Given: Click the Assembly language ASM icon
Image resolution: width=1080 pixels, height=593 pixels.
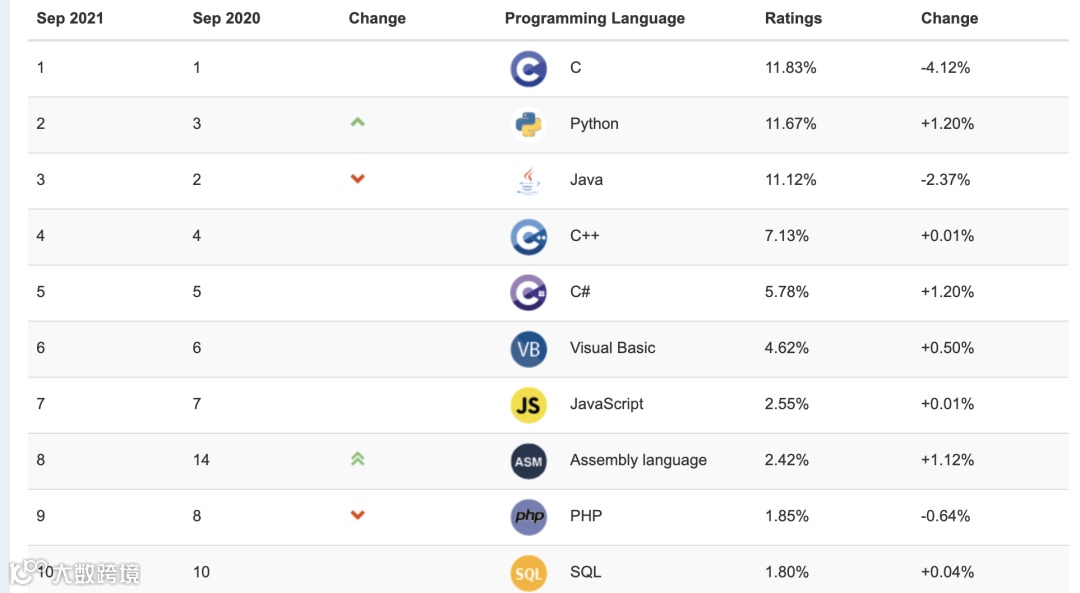Looking at the screenshot, I should coord(528,460).
